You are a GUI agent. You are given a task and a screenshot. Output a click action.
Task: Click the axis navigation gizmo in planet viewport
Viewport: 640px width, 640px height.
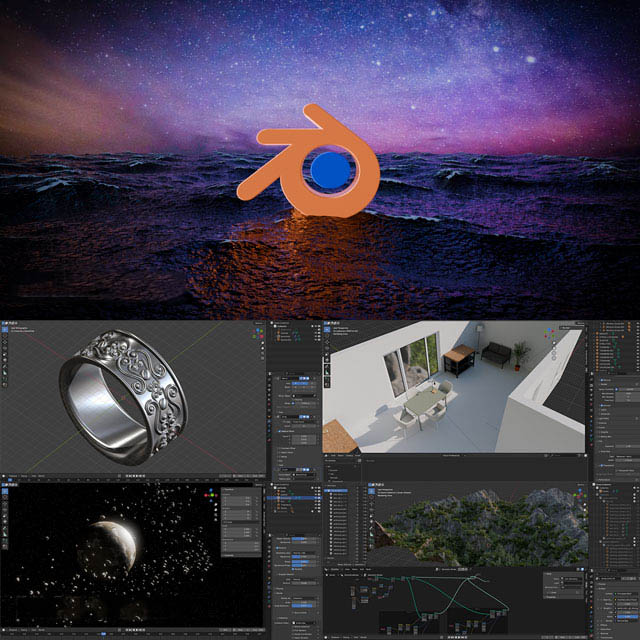[211, 495]
